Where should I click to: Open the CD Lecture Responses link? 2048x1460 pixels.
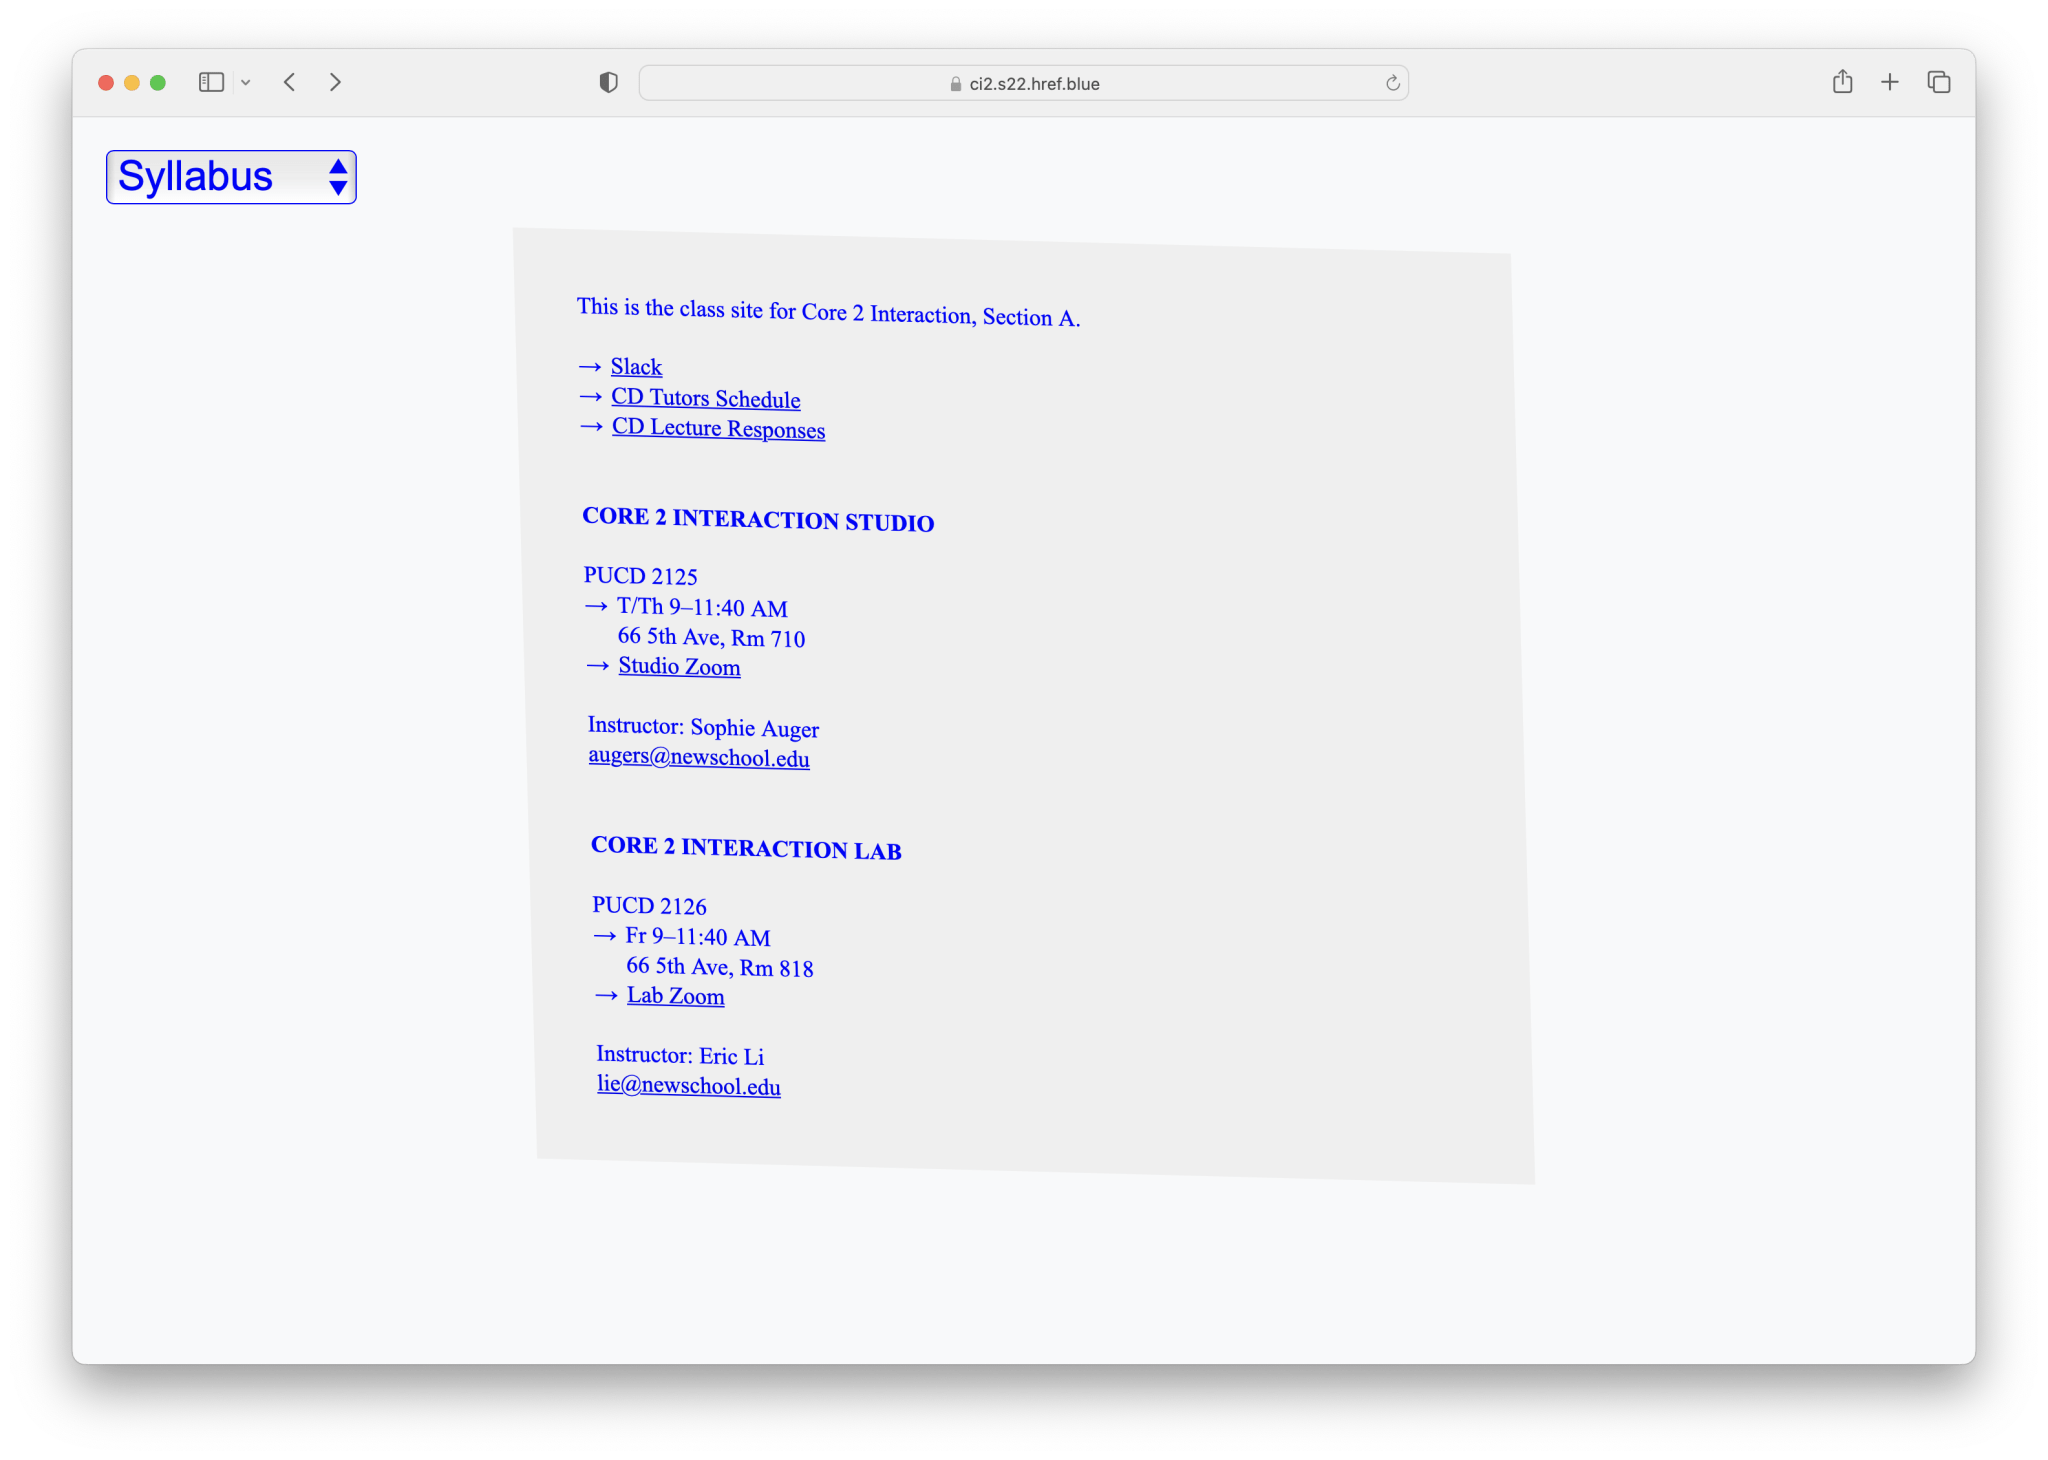[718, 428]
